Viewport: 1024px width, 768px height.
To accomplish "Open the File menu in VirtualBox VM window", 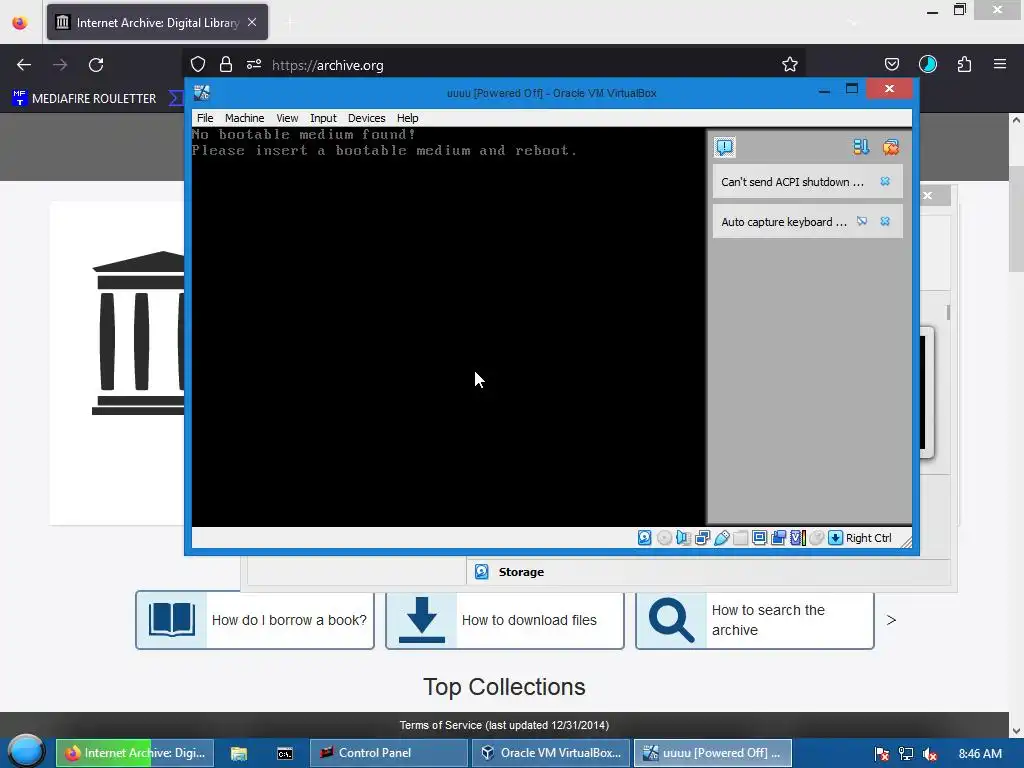I will click(x=205, y=118).
